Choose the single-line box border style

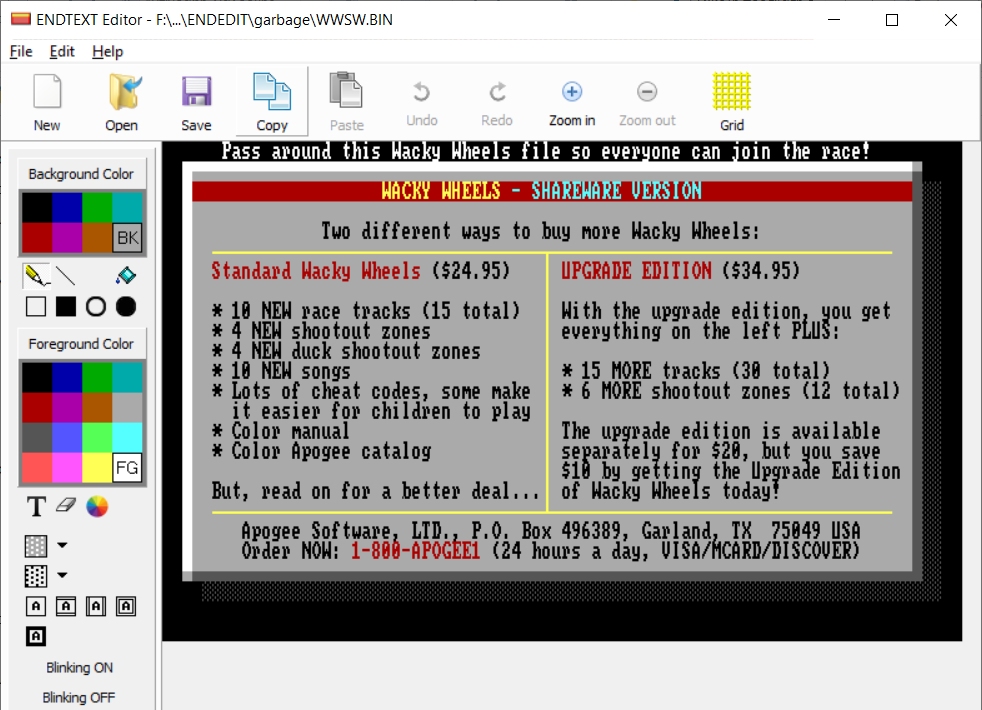click(36, 606)
